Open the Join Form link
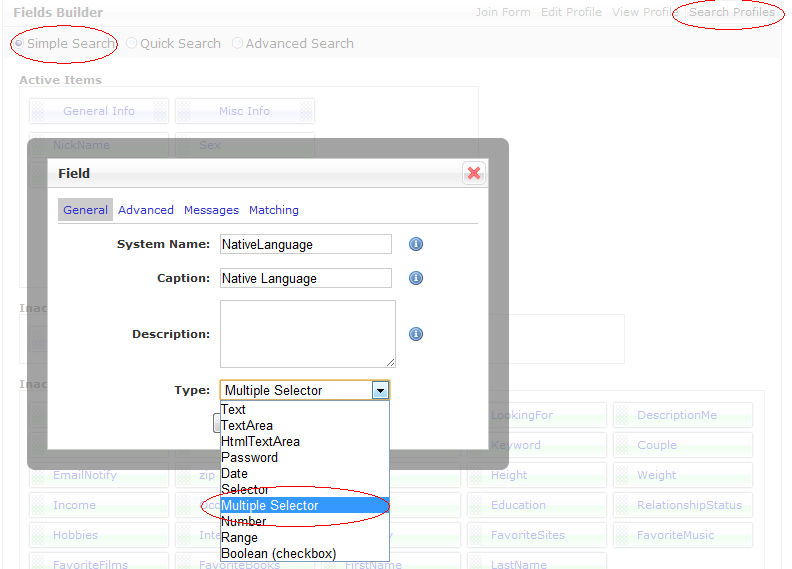Screen dimensions: 792x569 [502, 12]
